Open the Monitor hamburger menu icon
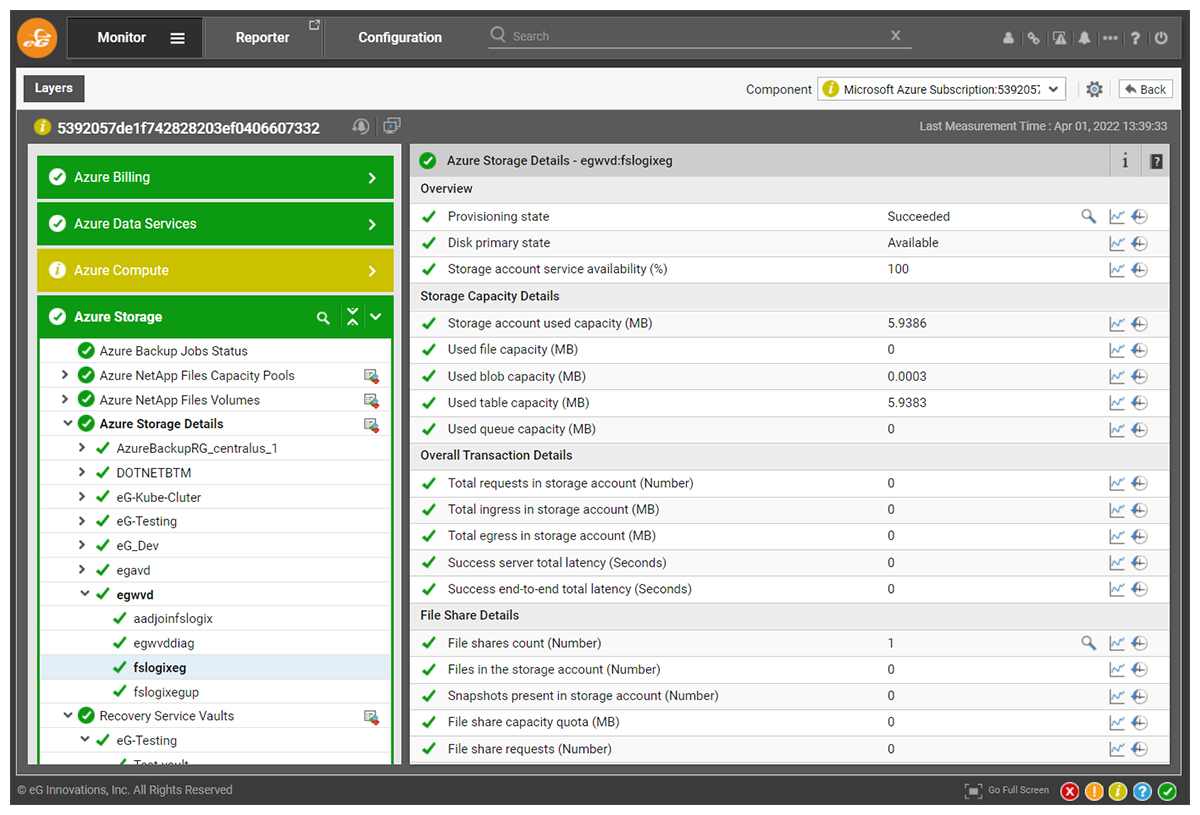 coord(177,38)
